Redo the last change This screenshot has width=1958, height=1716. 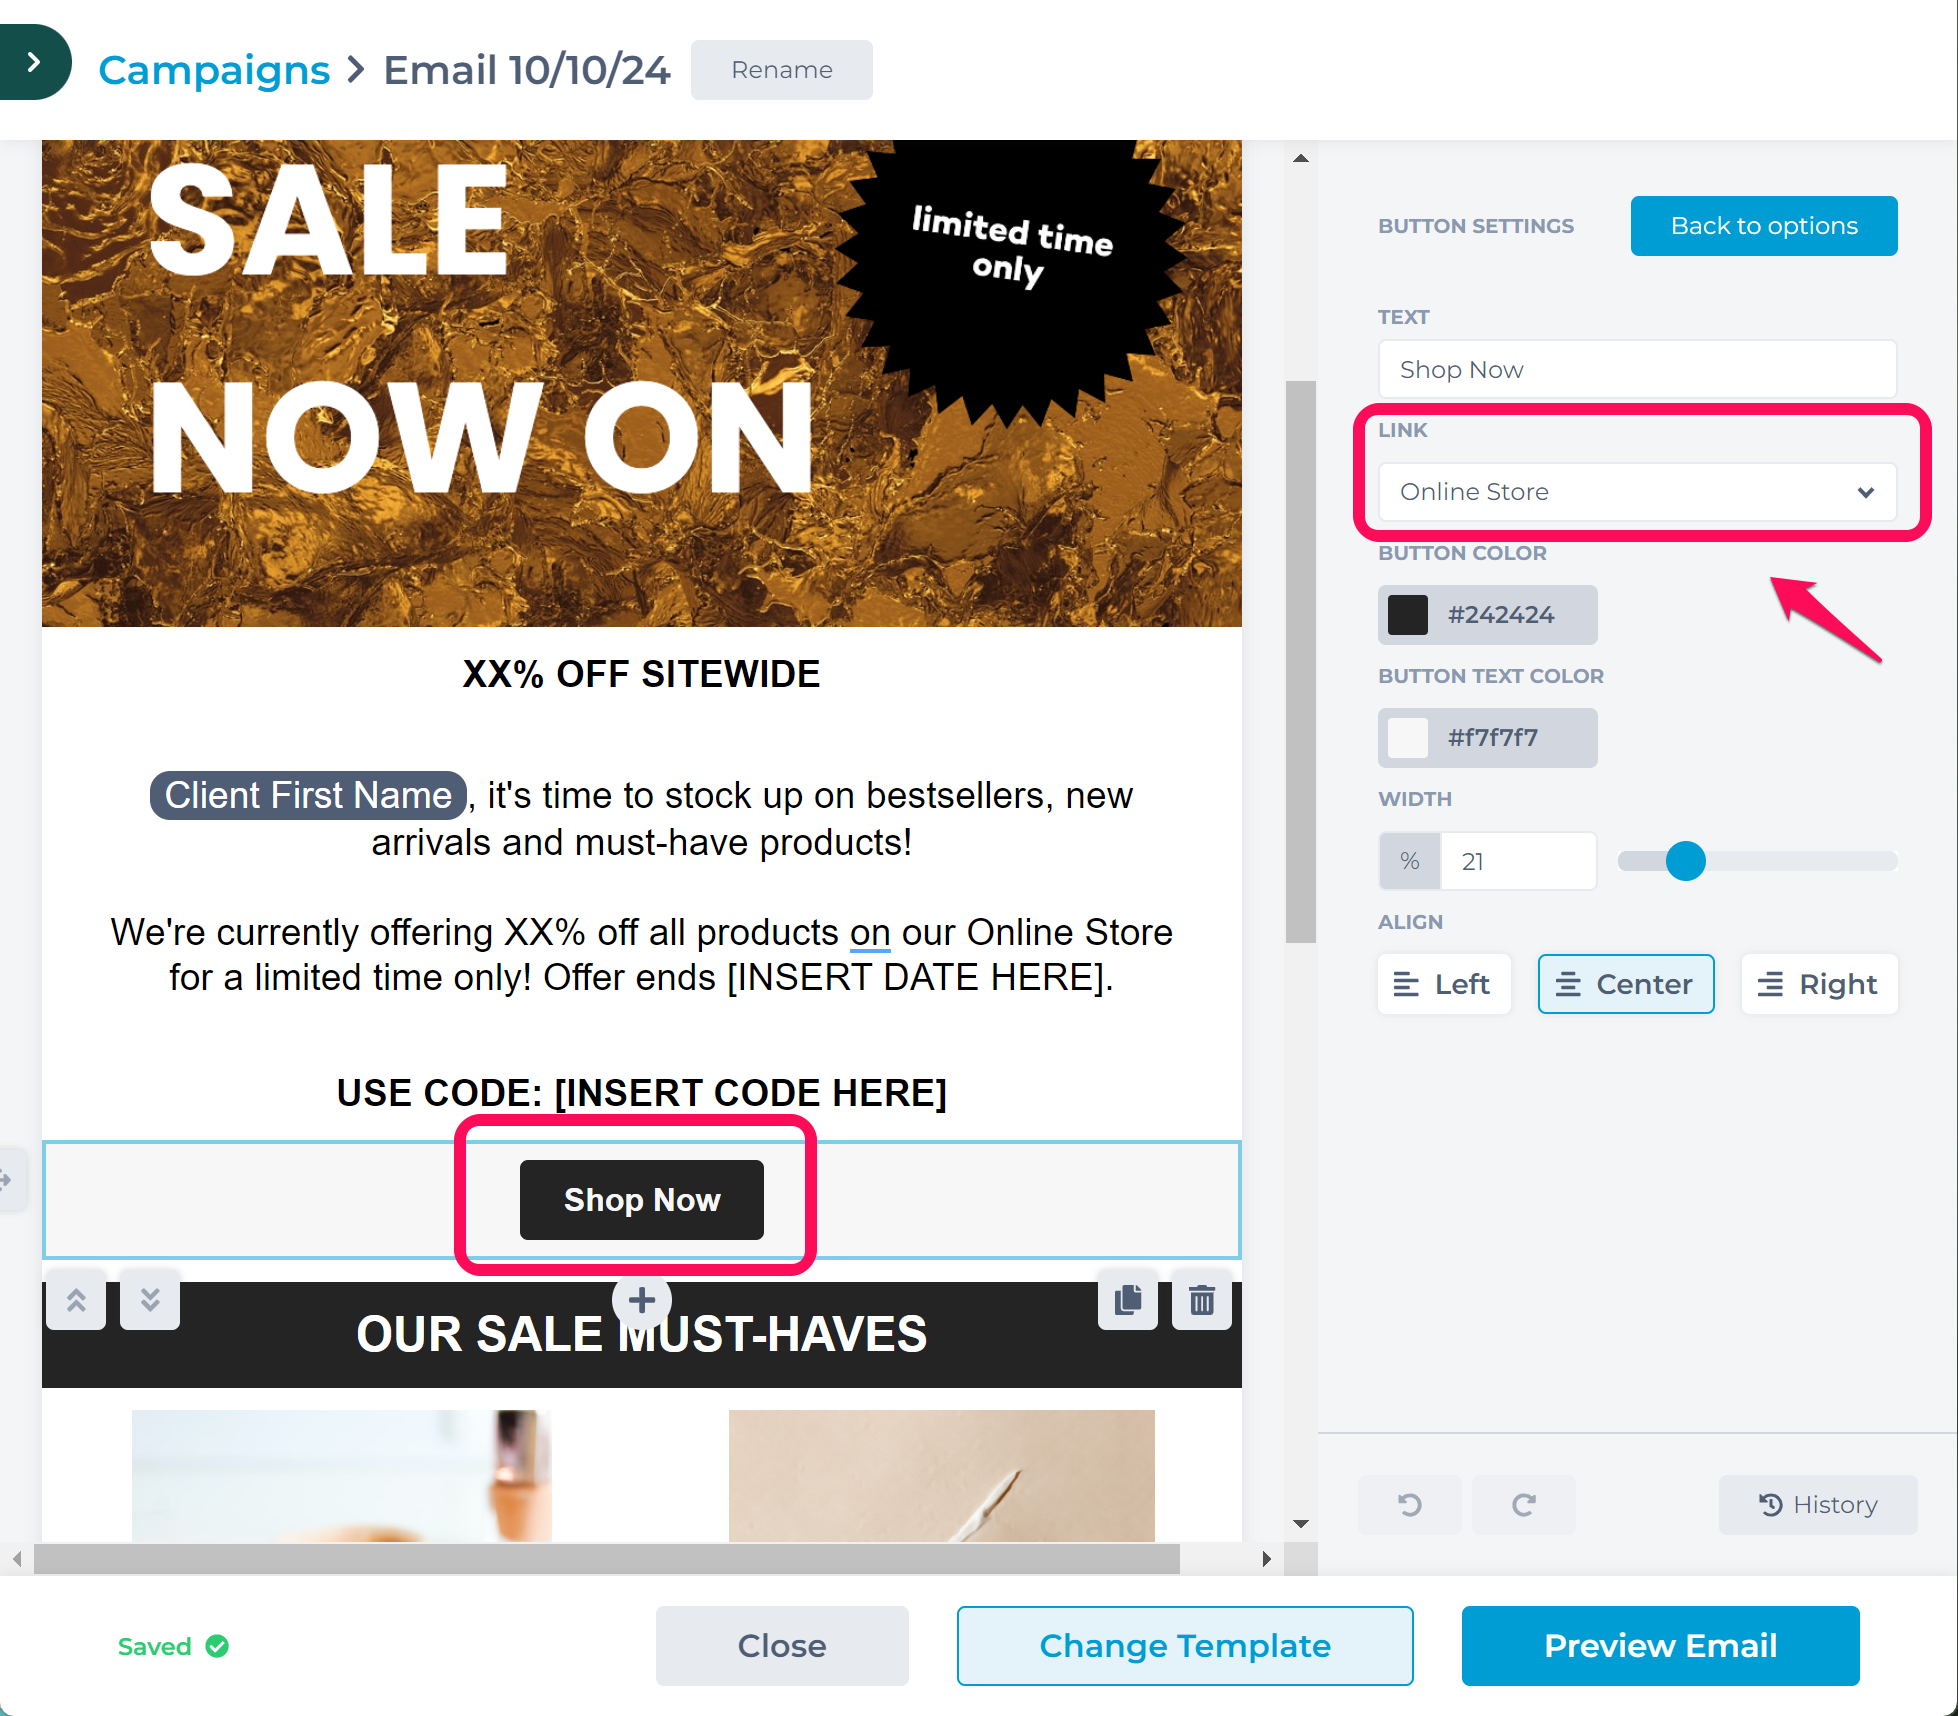[x=1524, y=1505]
